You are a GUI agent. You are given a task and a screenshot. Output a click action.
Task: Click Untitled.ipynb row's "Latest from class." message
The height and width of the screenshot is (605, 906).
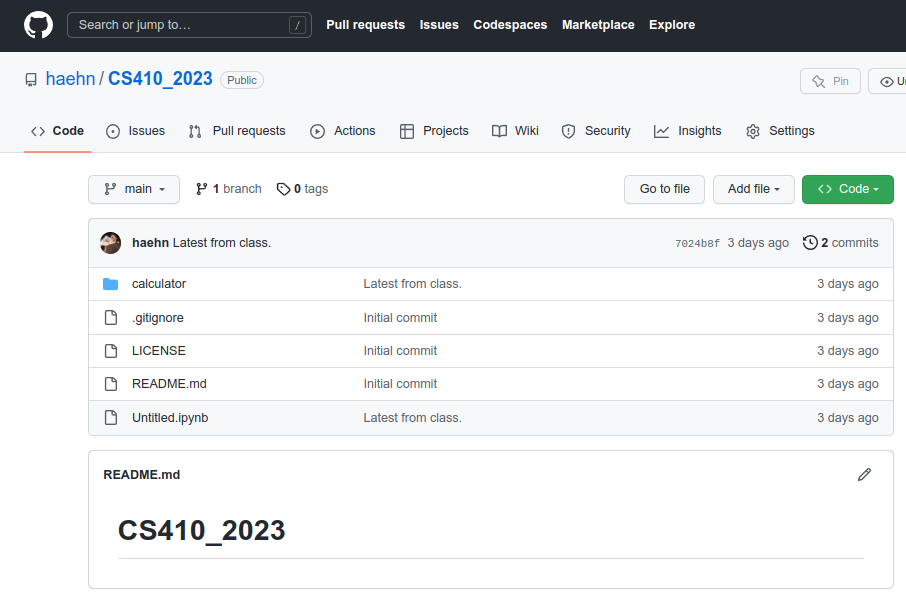(413, 418)
